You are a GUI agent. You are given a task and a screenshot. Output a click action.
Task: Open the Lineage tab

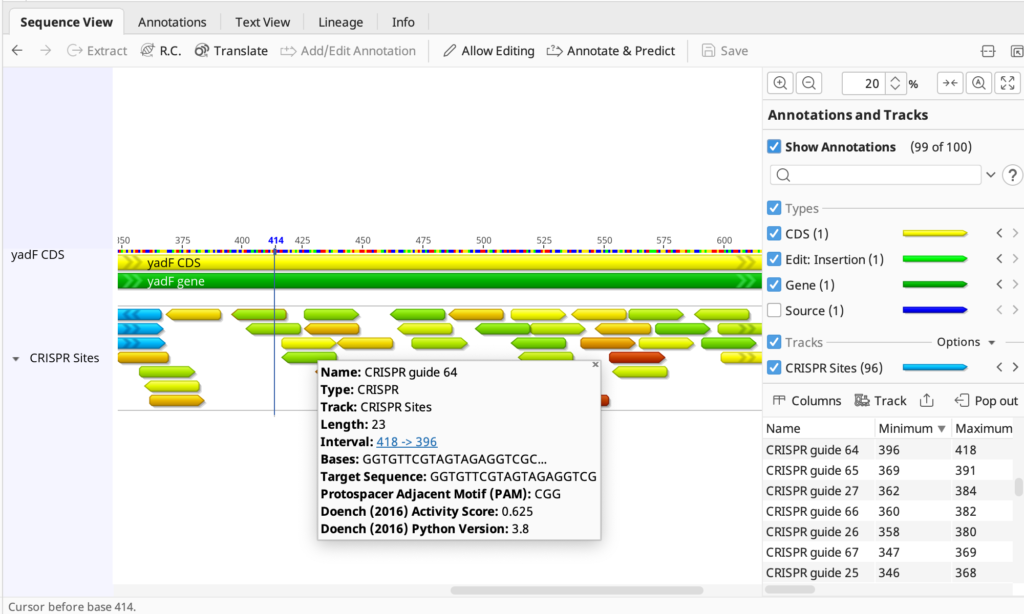tap(340, 21)
